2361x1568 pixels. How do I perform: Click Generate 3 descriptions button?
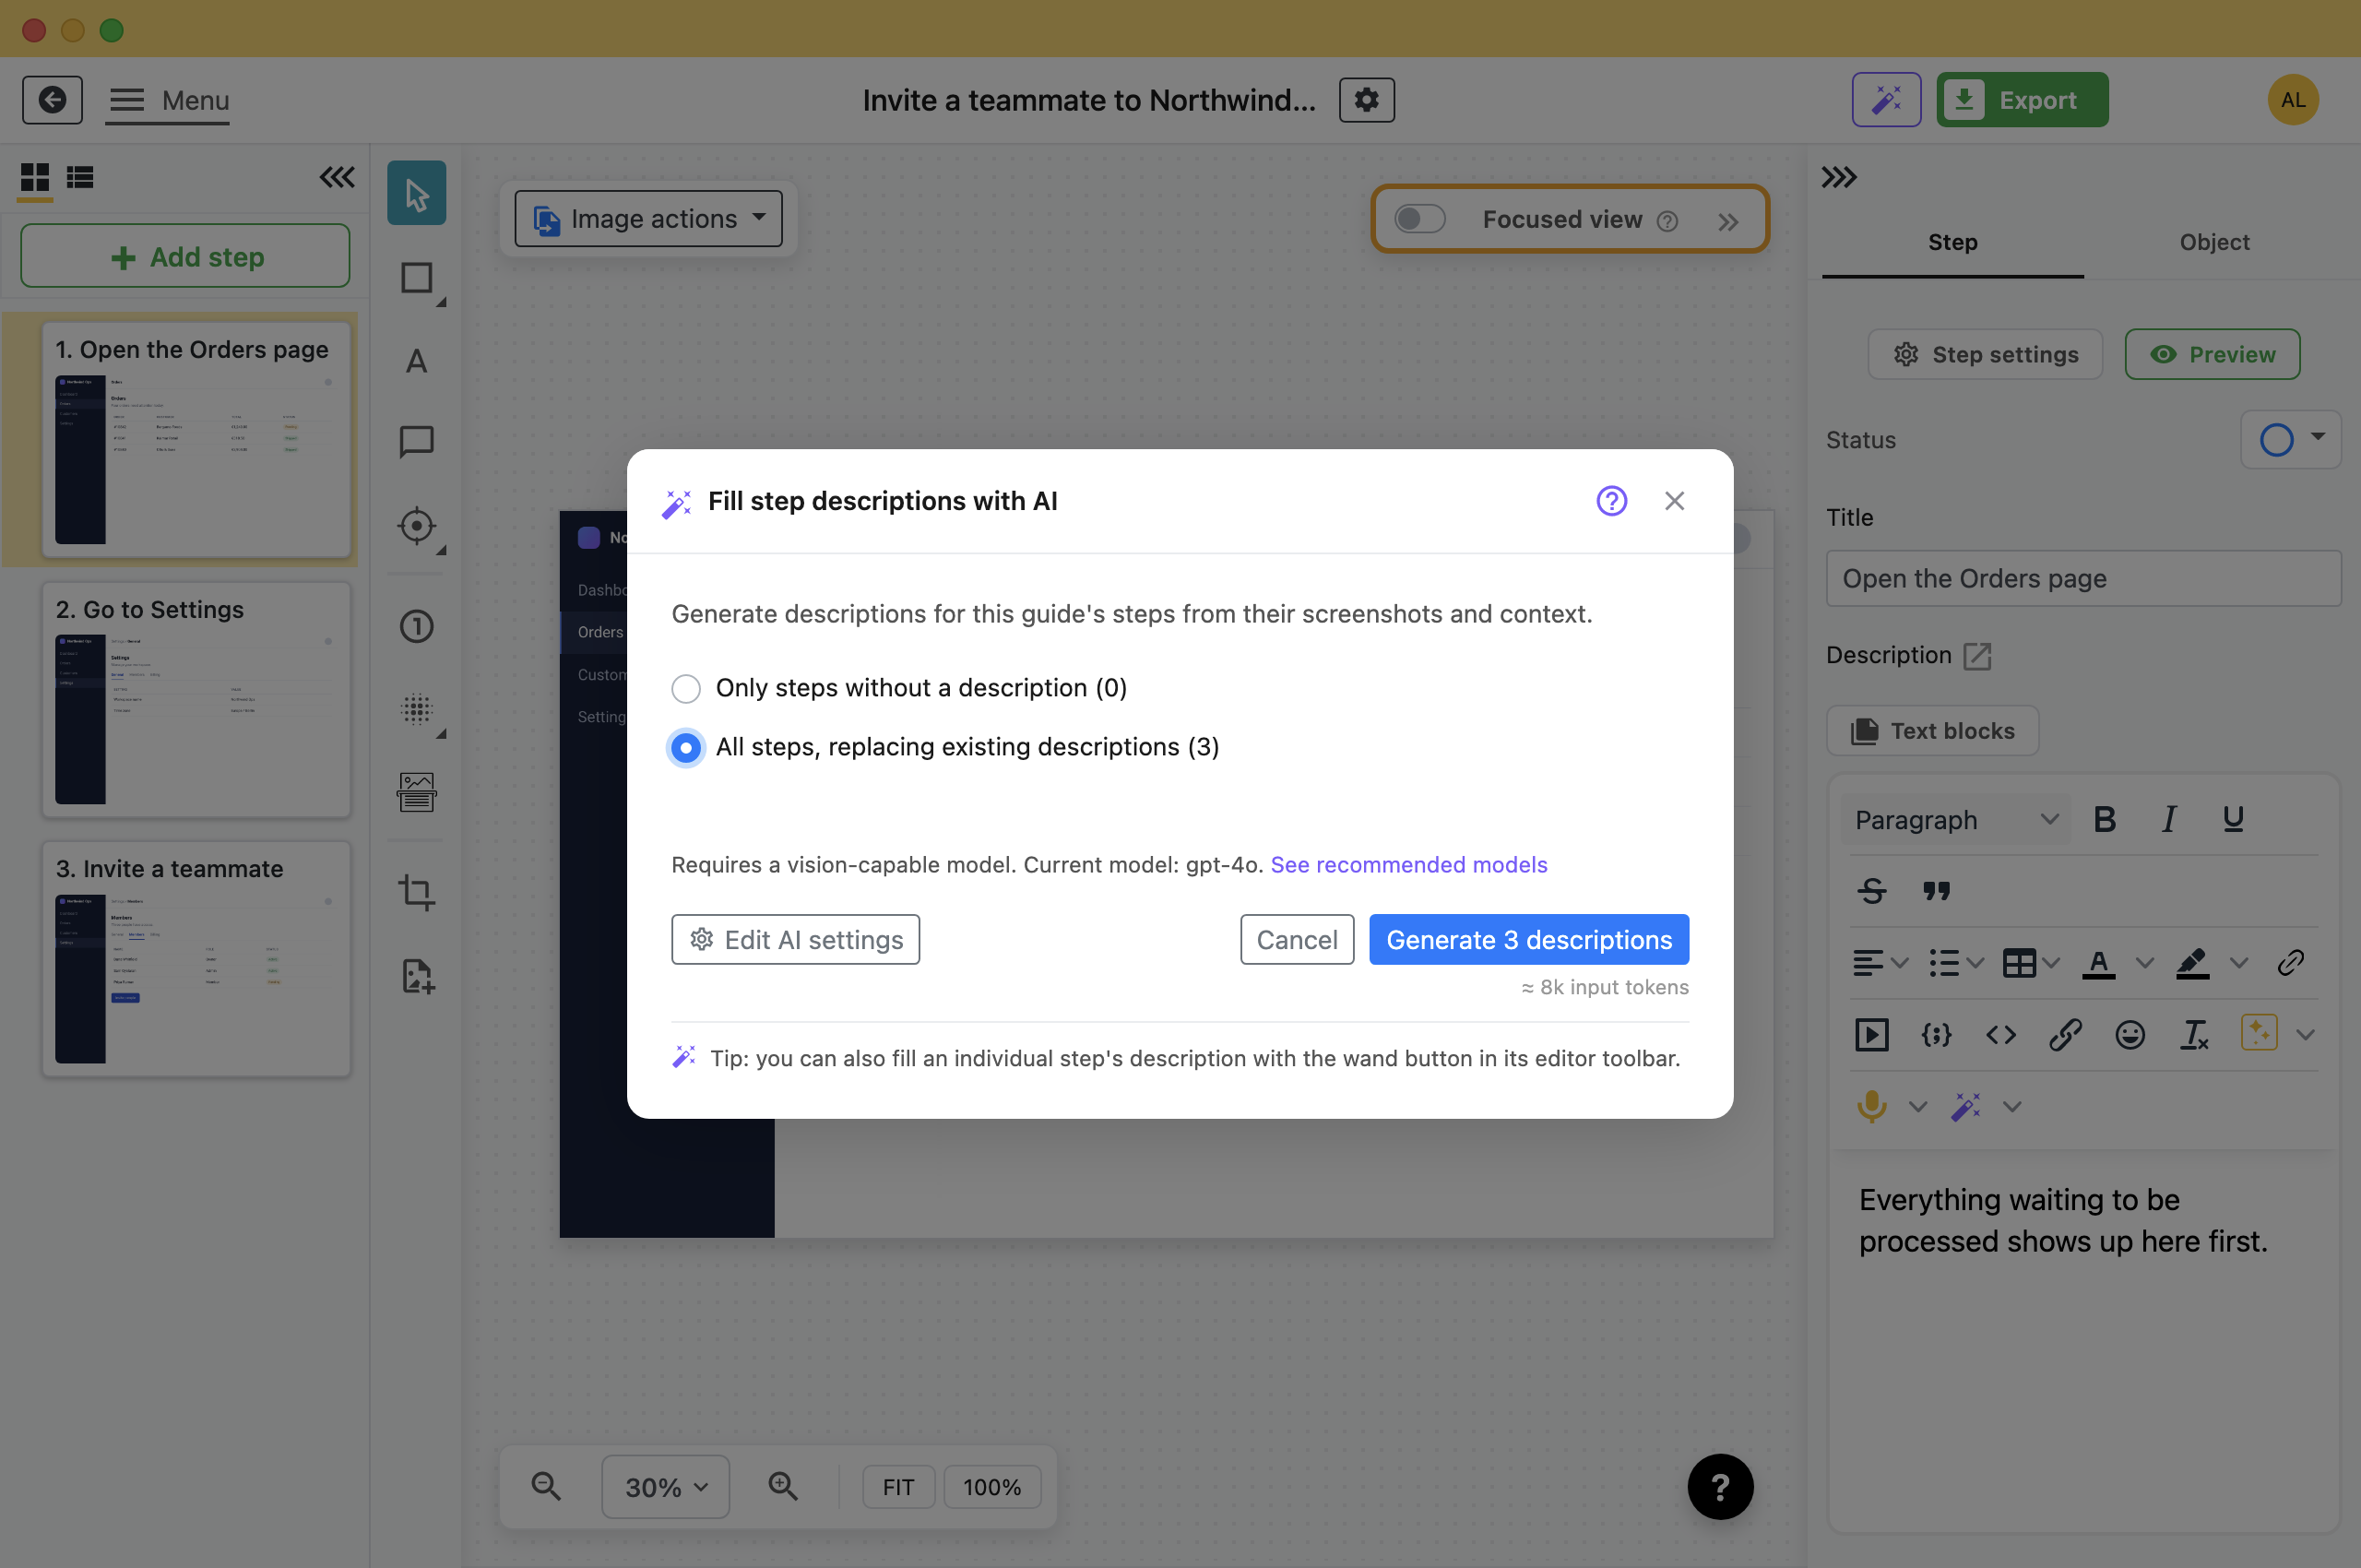click(1528, 940)
